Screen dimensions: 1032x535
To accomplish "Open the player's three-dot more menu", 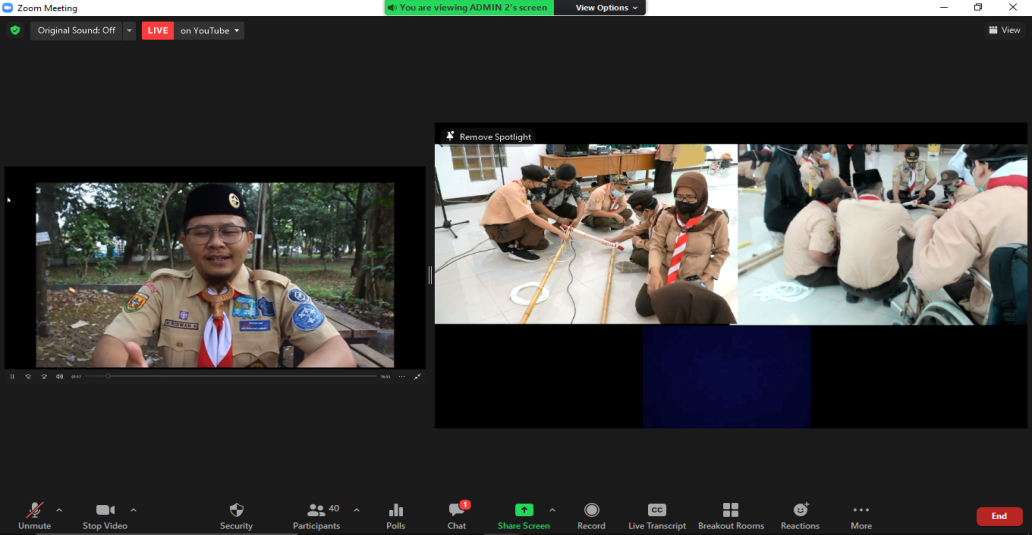I will pyautogui.click(x=401, y=376).
